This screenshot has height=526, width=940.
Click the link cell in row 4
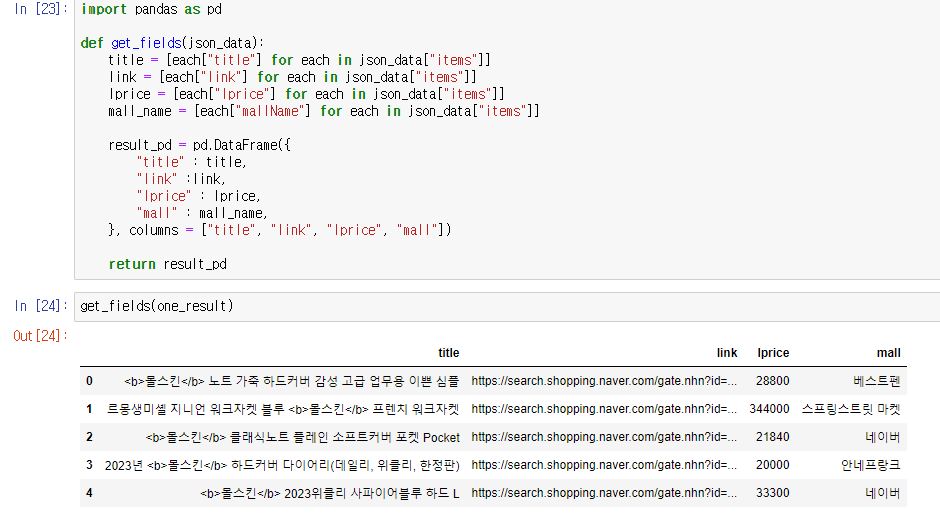(x=604, y=494)
